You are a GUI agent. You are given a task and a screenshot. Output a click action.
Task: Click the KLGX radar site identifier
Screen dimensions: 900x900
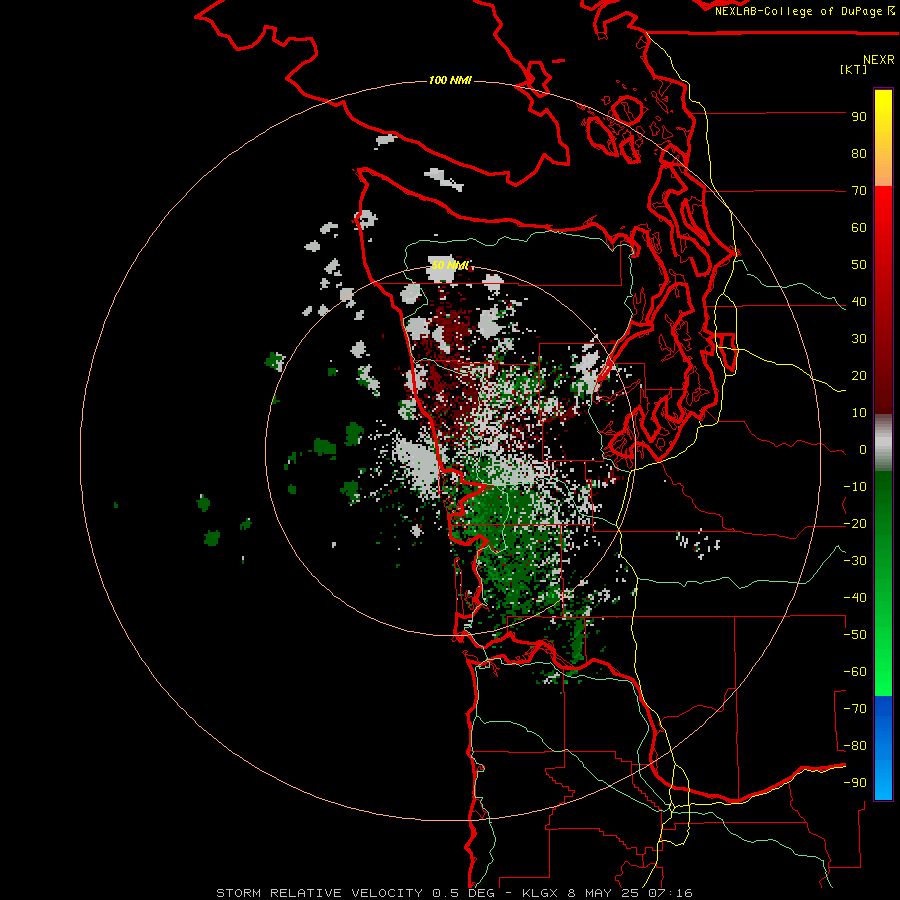click(x=540, y=893)
